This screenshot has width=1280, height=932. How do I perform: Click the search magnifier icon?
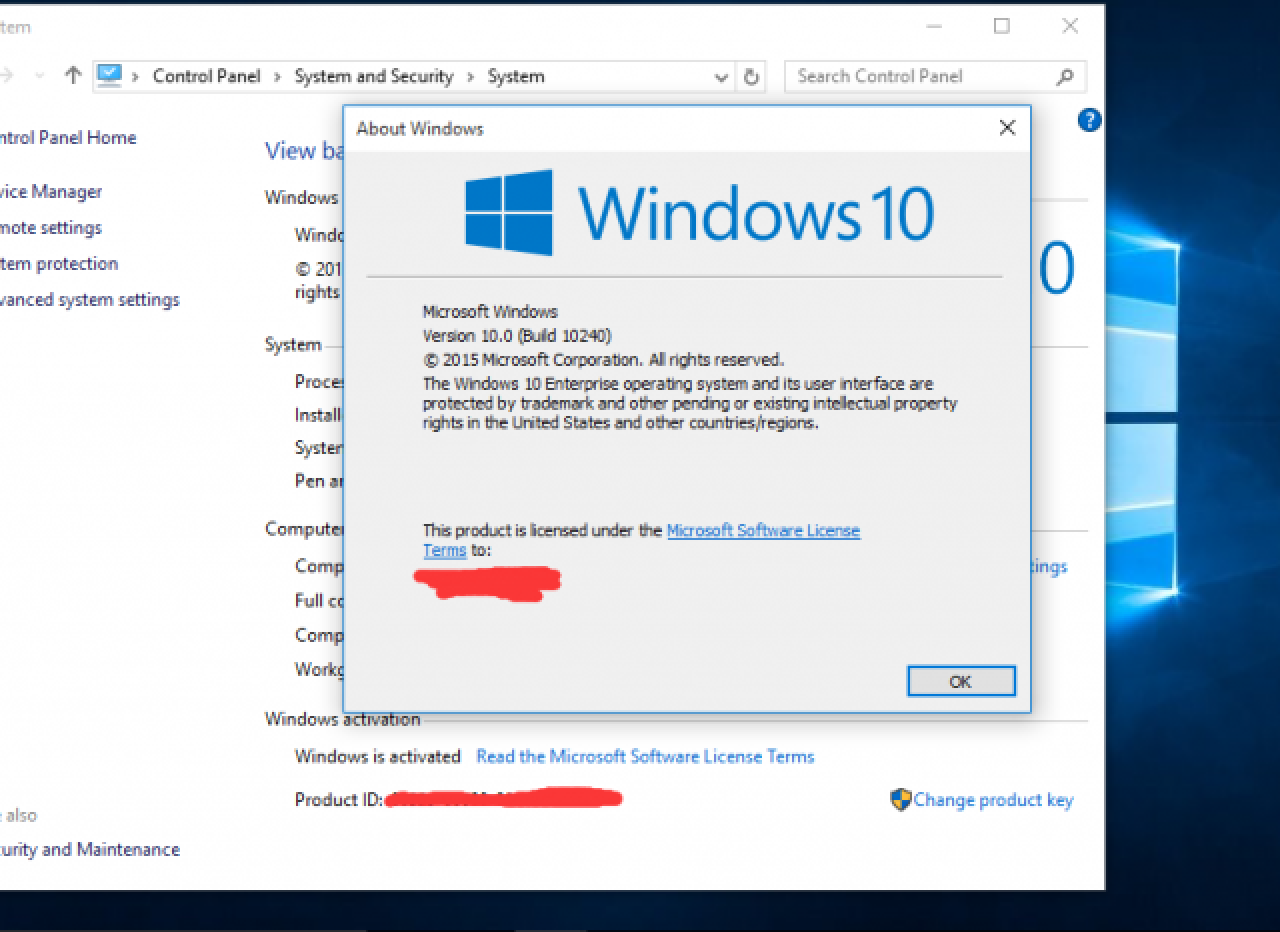pyautogui.click(x=1065, y=76)
